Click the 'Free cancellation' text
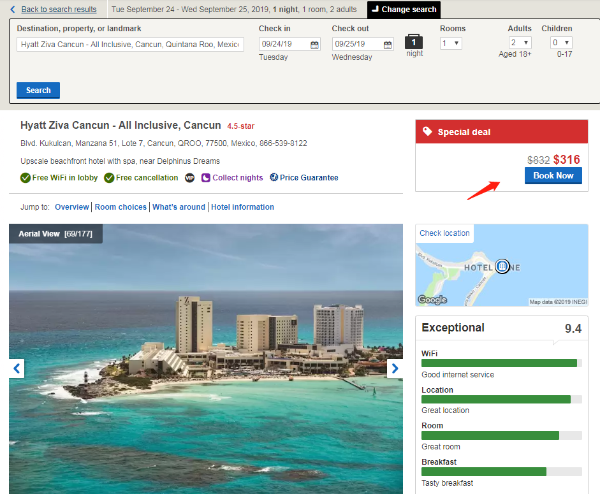This screenshot has width=600, height=494. pos(147,178)
